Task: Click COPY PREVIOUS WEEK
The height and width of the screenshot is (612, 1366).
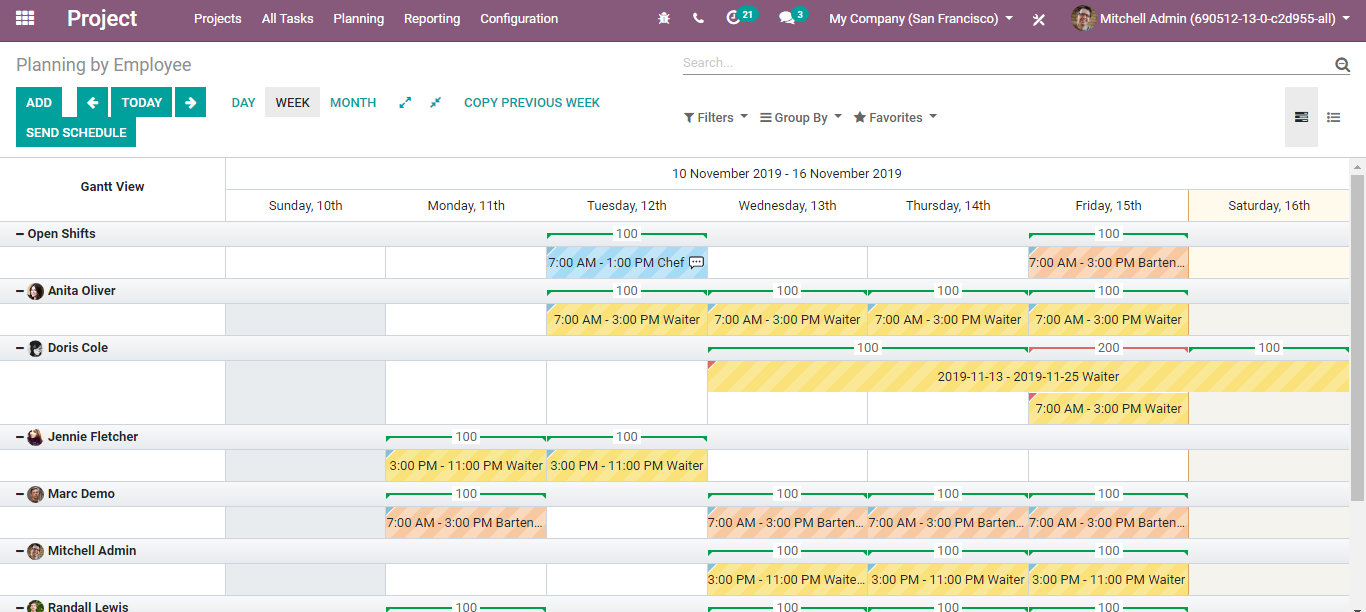Action: click(532, 102)
